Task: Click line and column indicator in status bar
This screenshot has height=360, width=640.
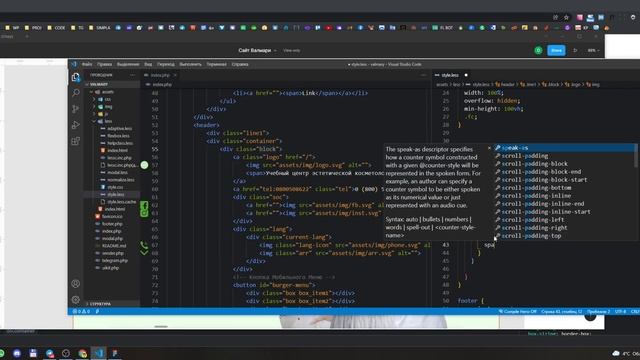Action: 562,311
